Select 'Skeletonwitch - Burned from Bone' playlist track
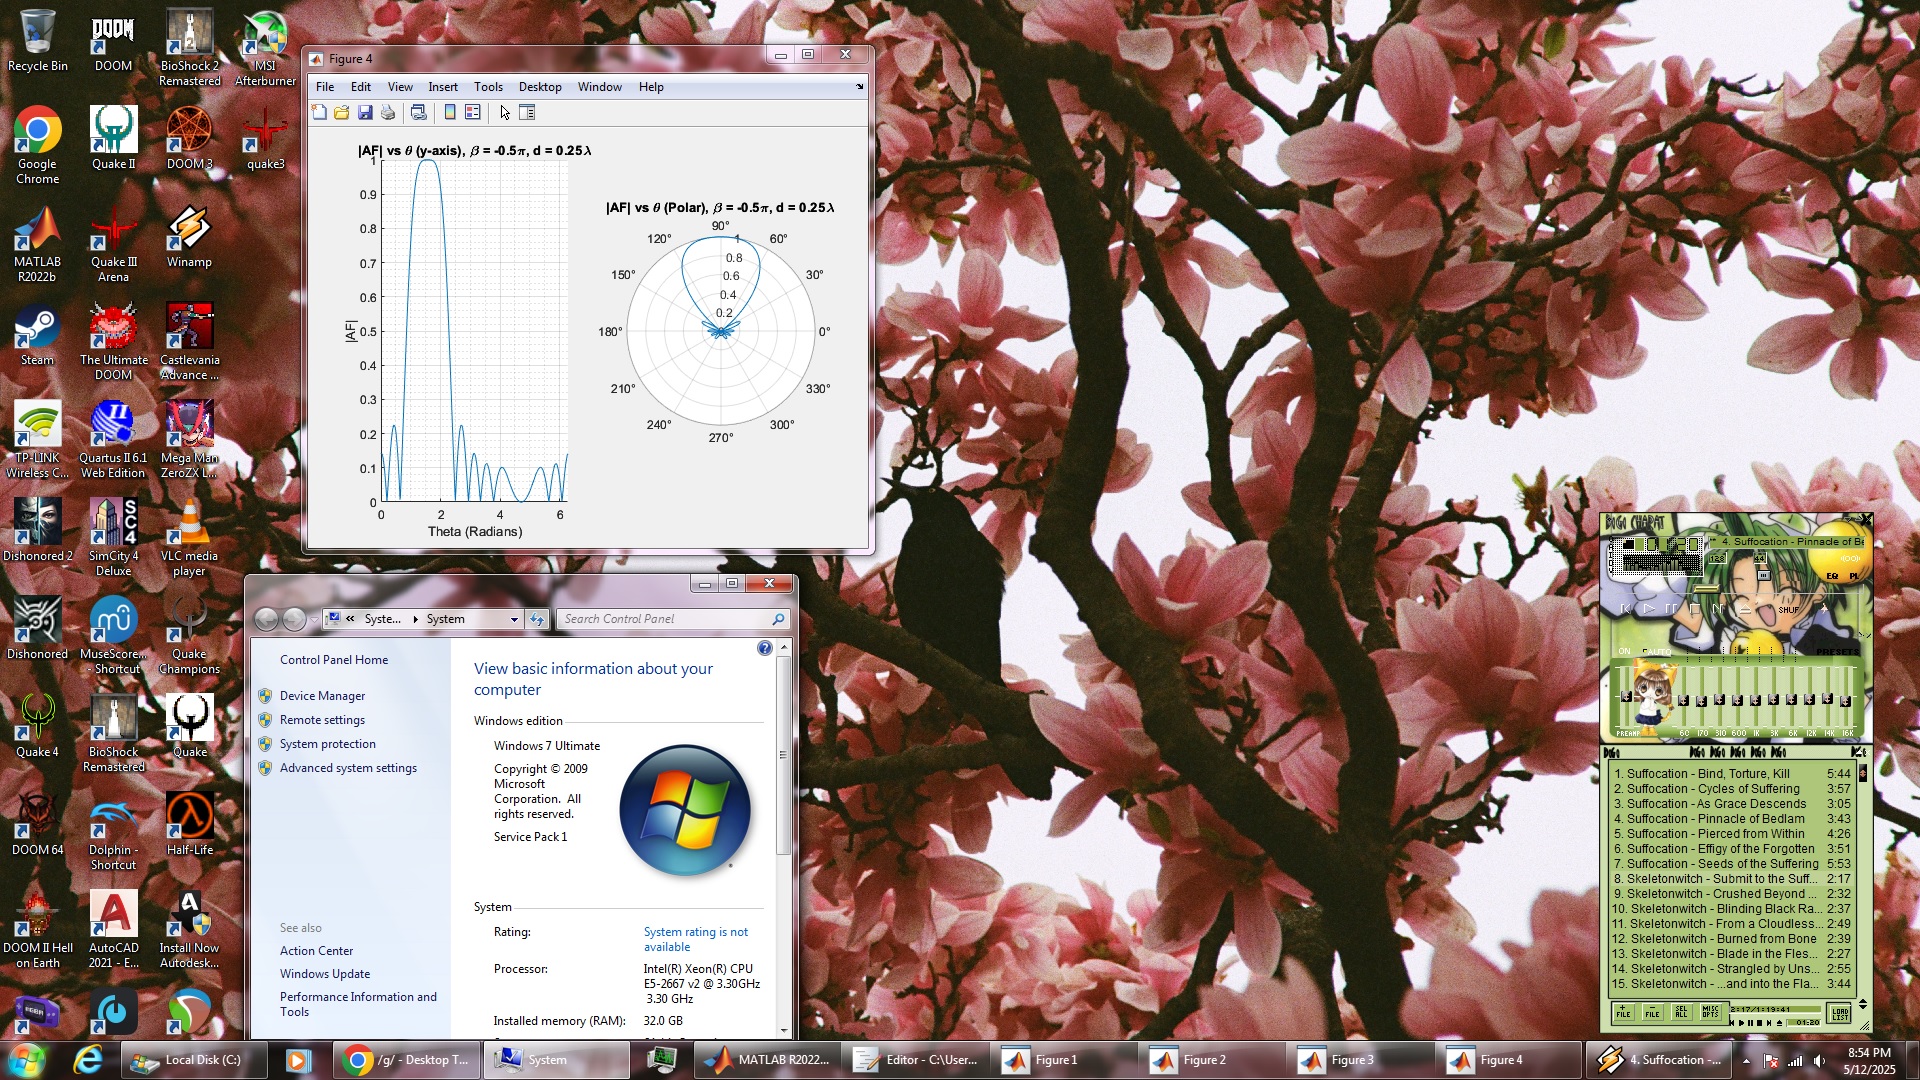Viewport: 1920px width, 1080px height. click(x=1731, y=939)
